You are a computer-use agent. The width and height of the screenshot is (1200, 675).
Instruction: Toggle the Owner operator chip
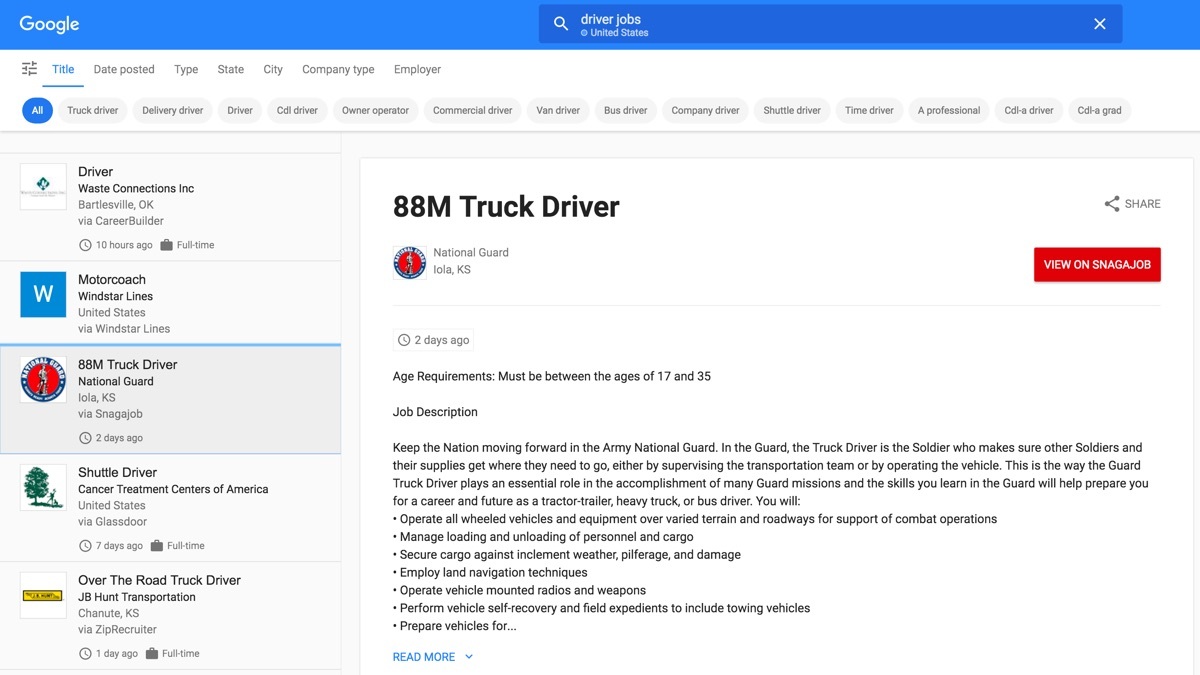375,110
